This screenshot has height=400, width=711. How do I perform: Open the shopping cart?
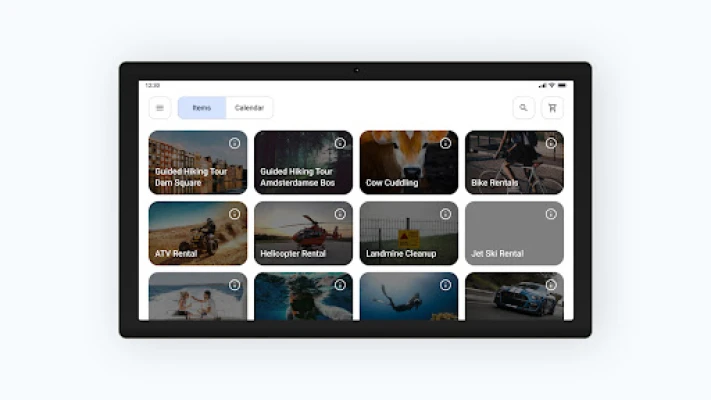552,108
